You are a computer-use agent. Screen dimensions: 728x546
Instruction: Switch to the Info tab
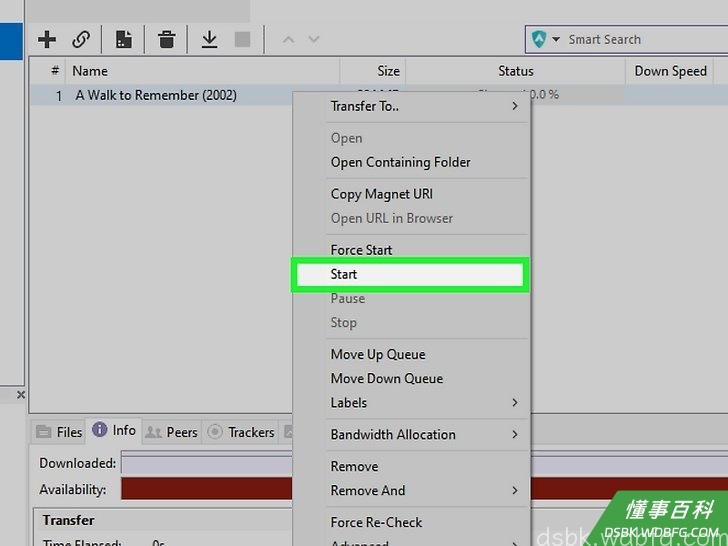pos(114,430)
